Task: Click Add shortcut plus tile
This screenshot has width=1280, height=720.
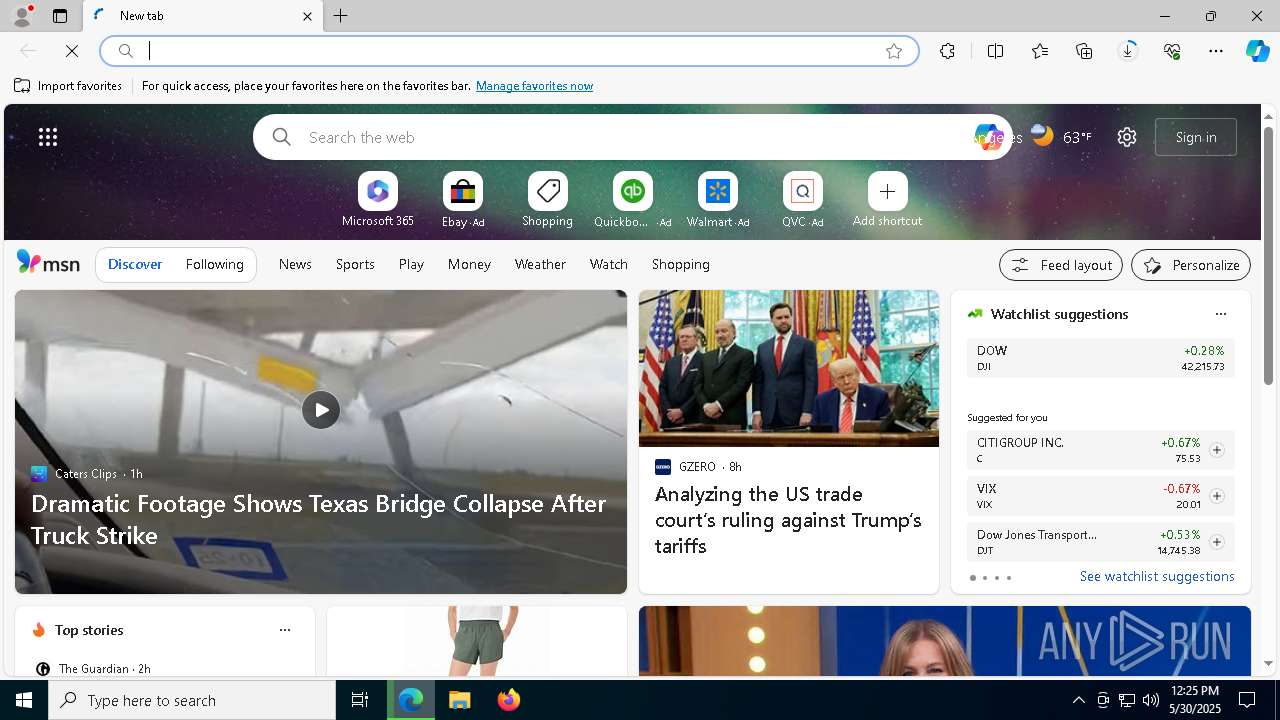Action: click(x=887, y=199)
